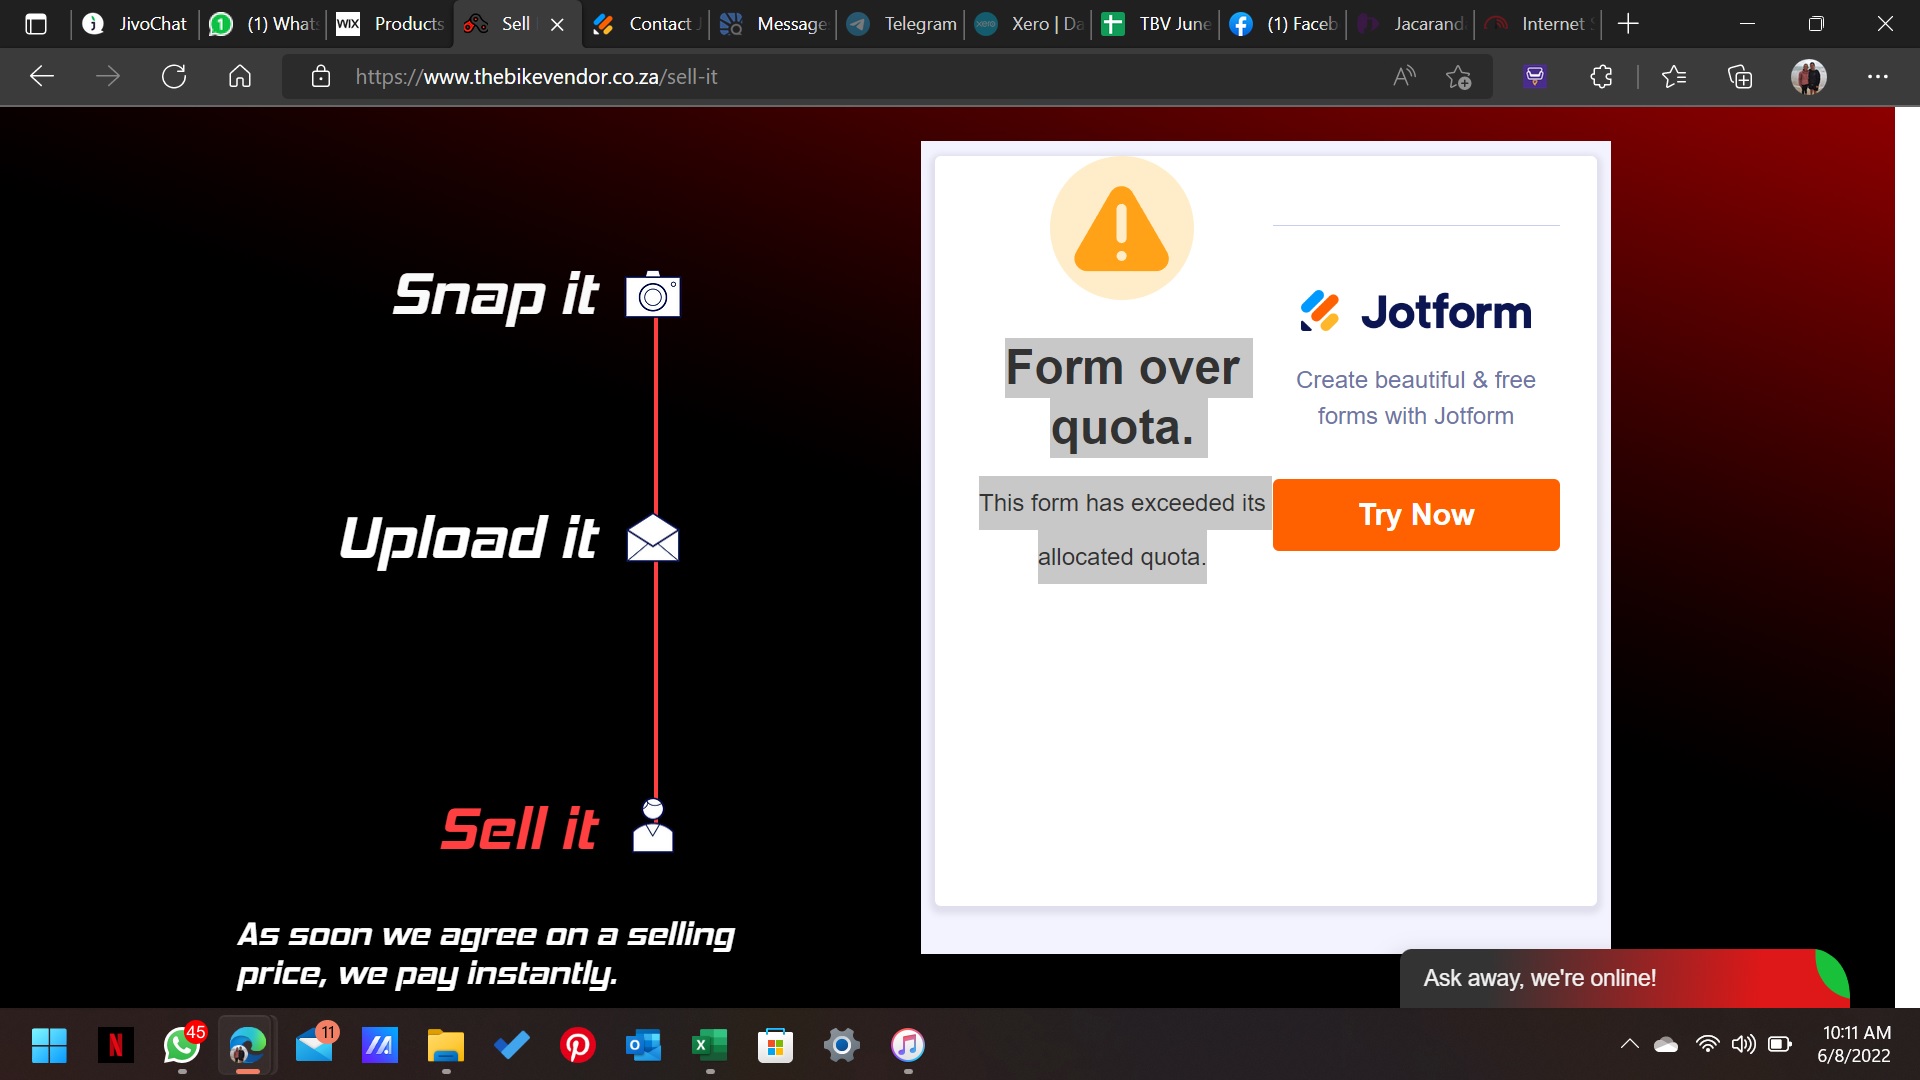This screenshot has width=1920, height=1080.
Task: Open a new browser tab
Action: coord(1628,24)
